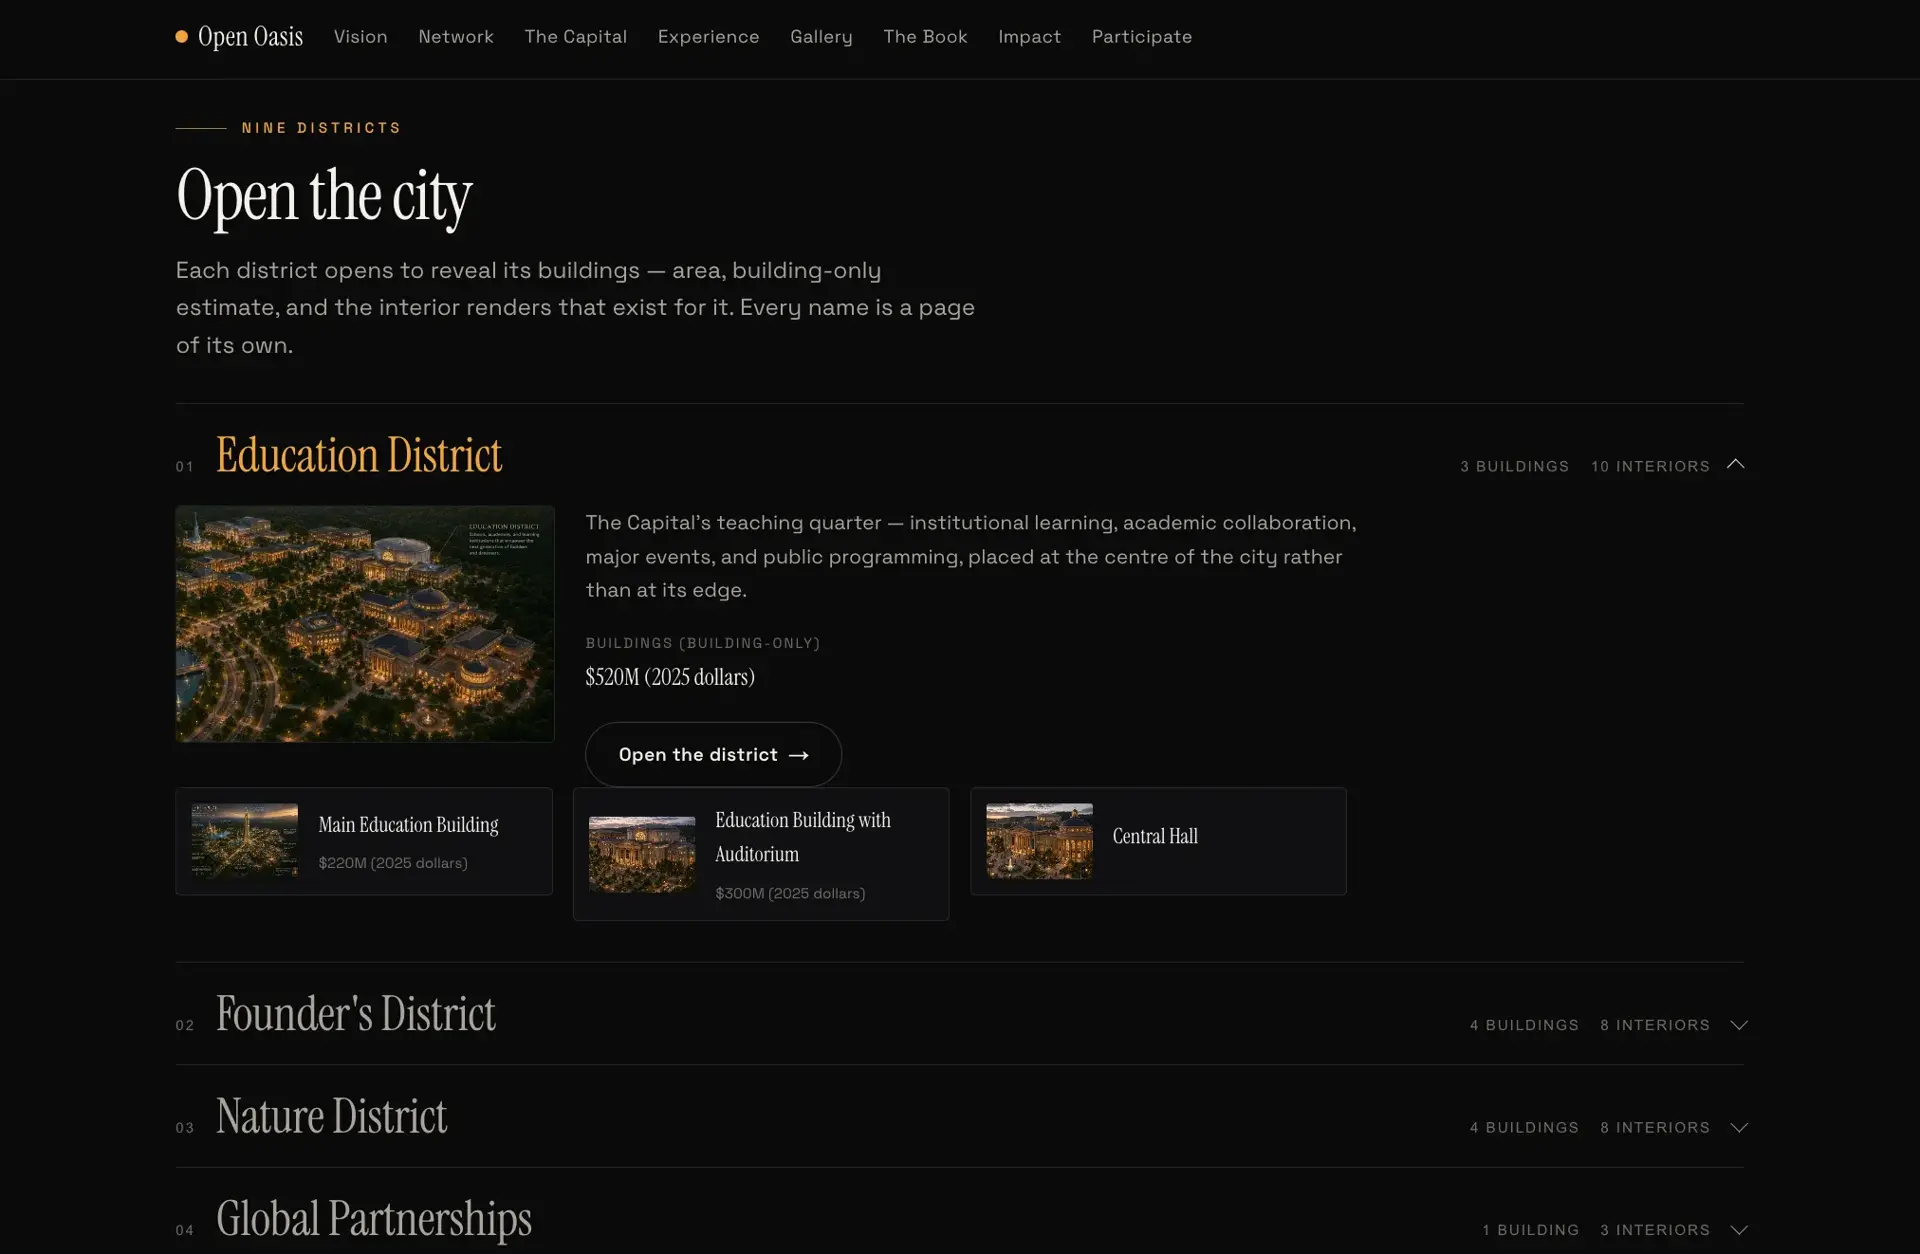The image size is (1920, 1254).
Task: Expand the Global Partnerships chevron
Action: point(1739,1230)
